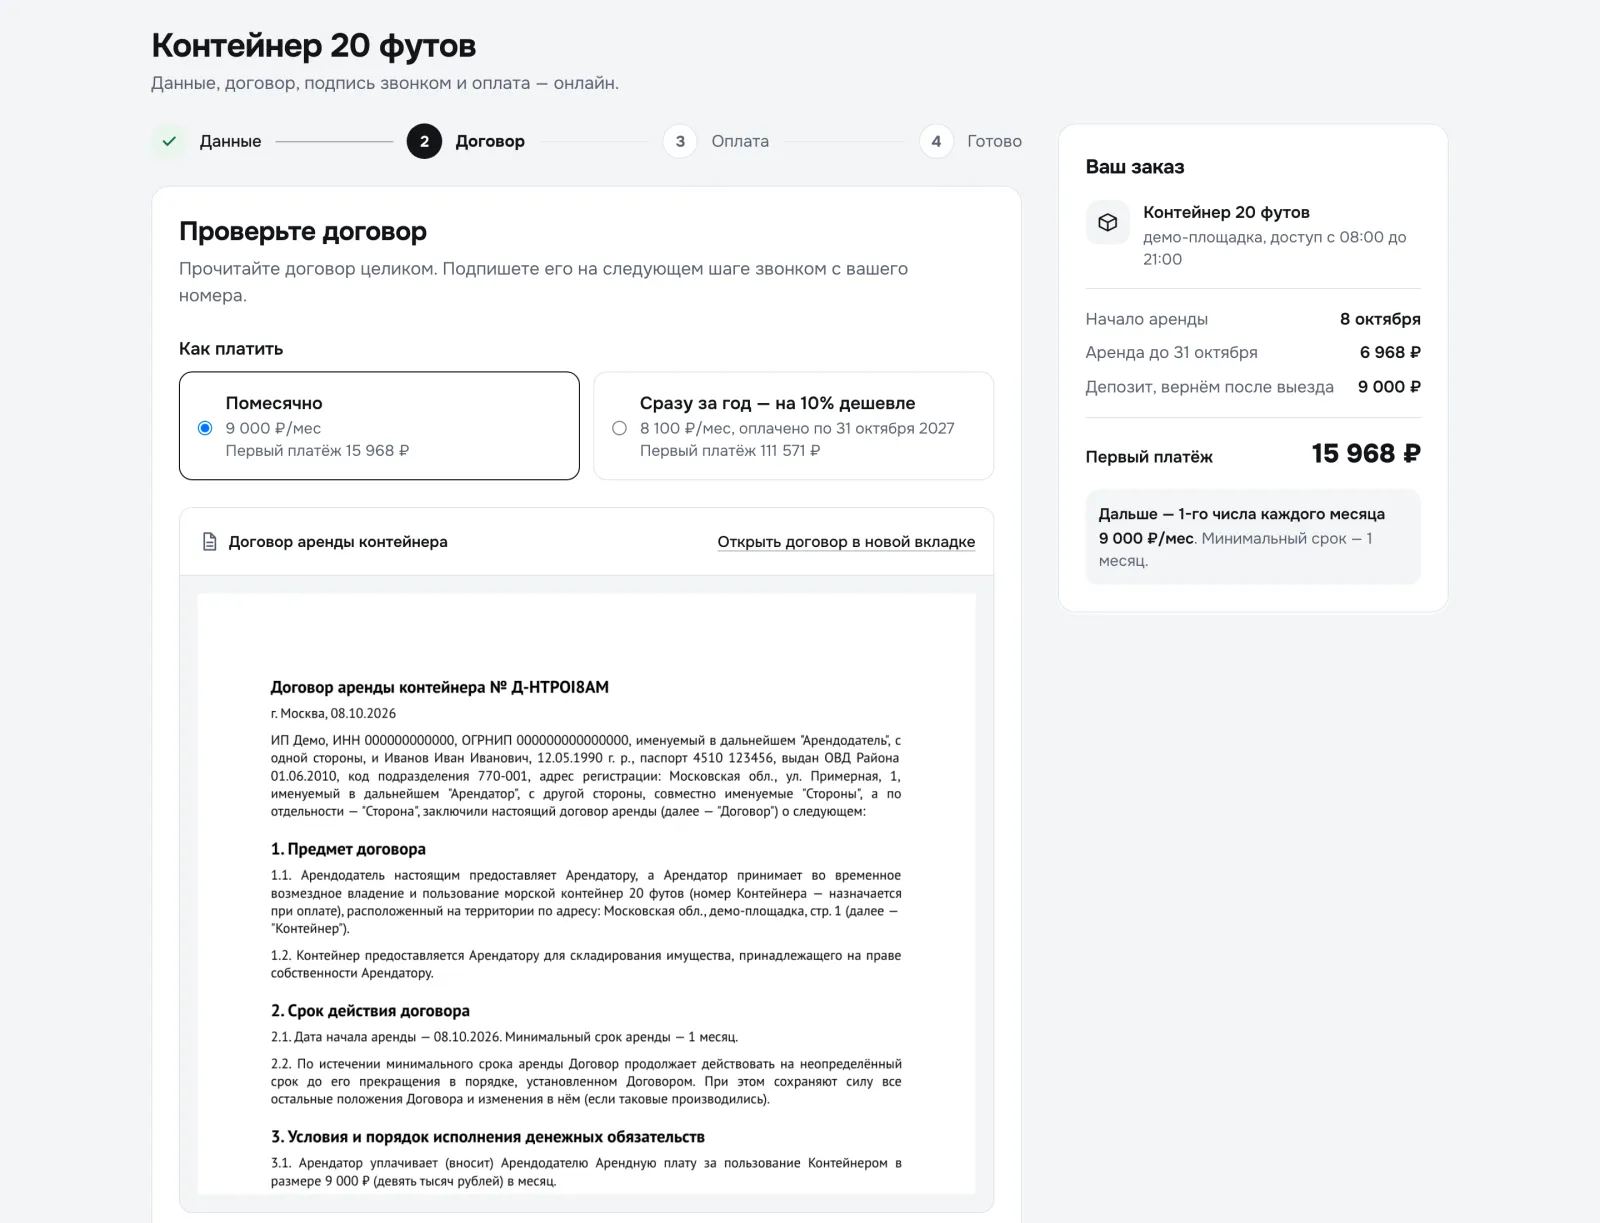Click the Проверьте договор heading
1600x1223 pixels.
pyautogui.click(x=303, y=231)
